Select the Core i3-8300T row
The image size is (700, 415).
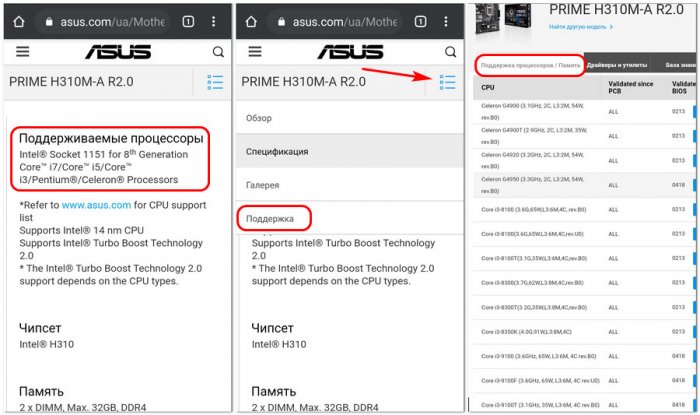coord(584,307)
